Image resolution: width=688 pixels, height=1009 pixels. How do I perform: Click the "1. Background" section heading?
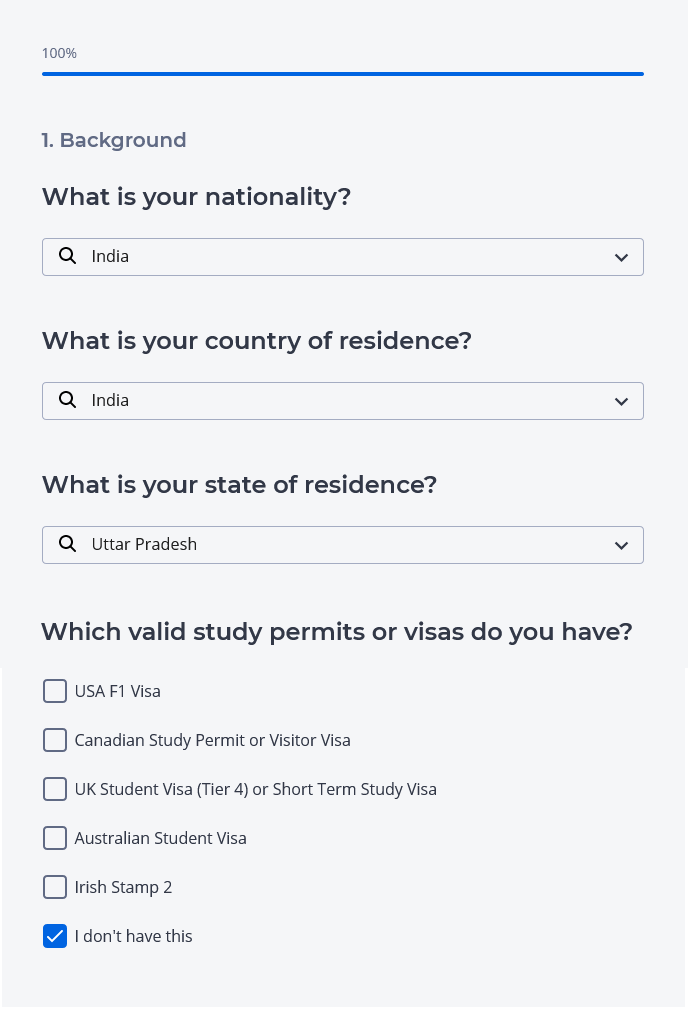tap(114, 140)
